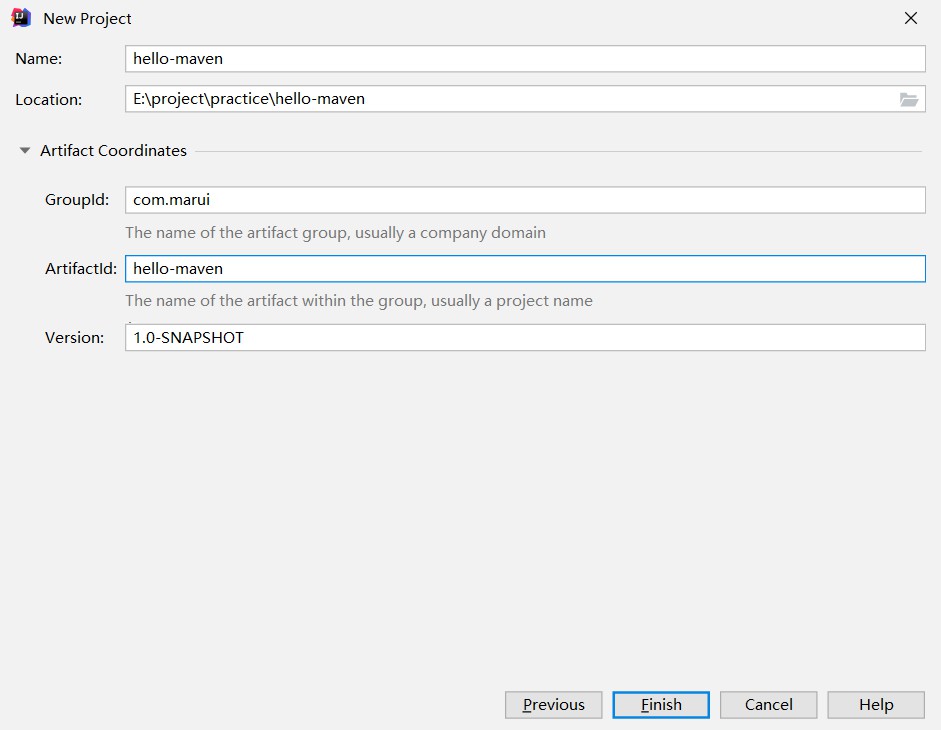Viewport: 941px width, 730px height.
Task: Click the Name: label
Action: tap(38, 59)
